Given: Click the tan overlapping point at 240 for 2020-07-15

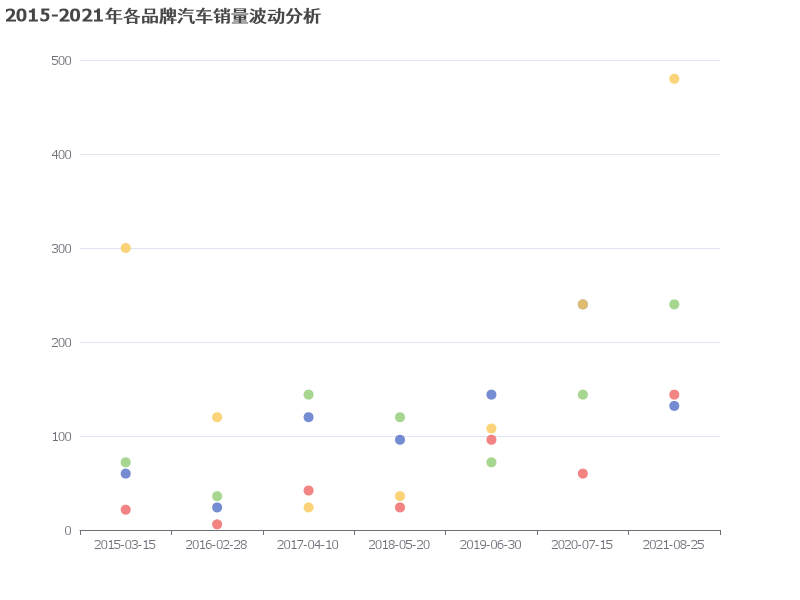Looking at the screenshot, I should tap(583, 305).
